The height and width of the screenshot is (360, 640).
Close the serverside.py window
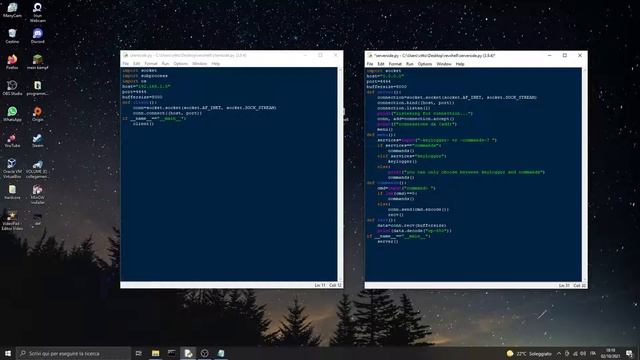[x=580, y=56]
